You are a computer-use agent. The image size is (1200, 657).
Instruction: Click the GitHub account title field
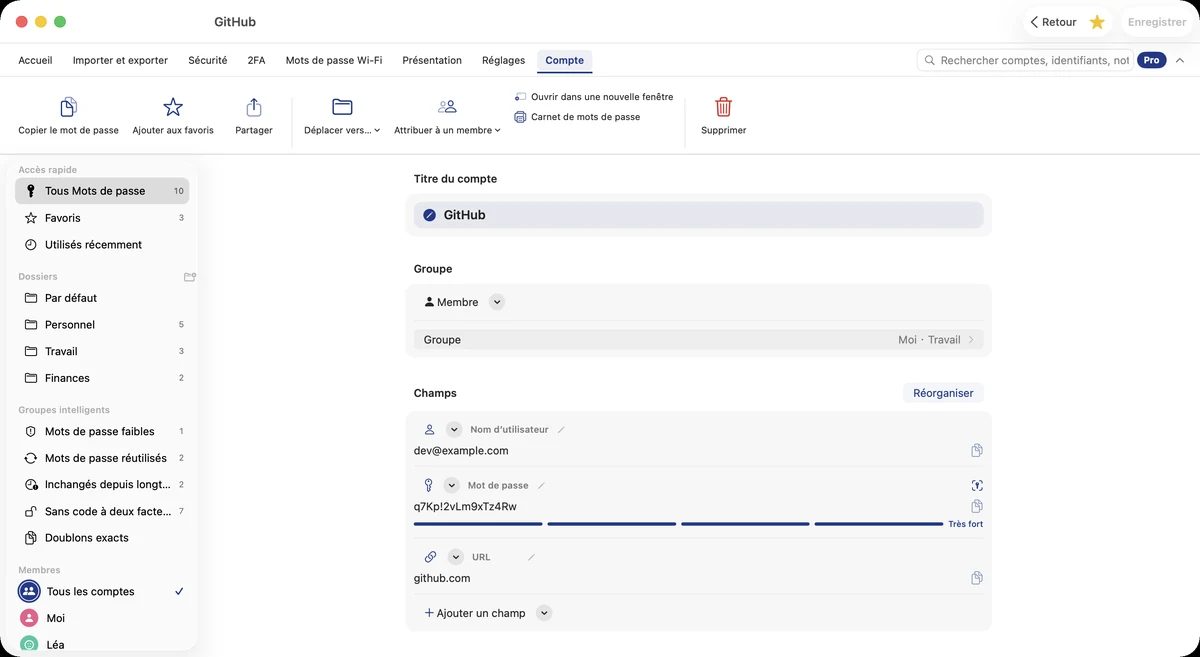pos(698,215)
